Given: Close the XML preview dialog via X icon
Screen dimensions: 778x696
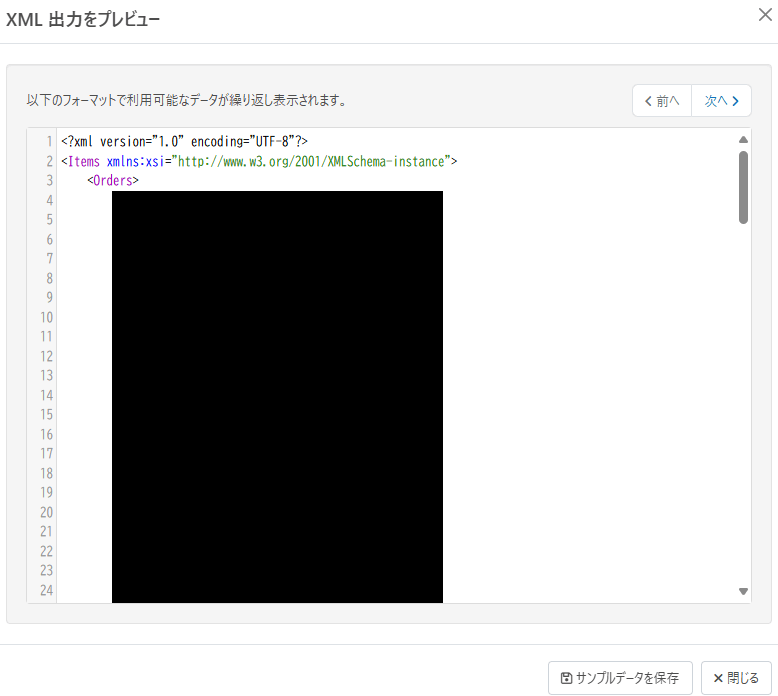Looking at the screenshot, I should (765, 15).
